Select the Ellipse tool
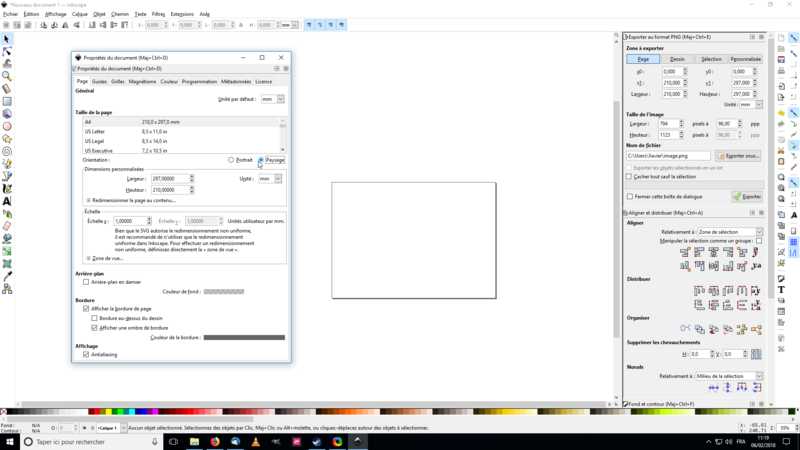This screenshot has width=800, height=450. [x=7, y=126]
